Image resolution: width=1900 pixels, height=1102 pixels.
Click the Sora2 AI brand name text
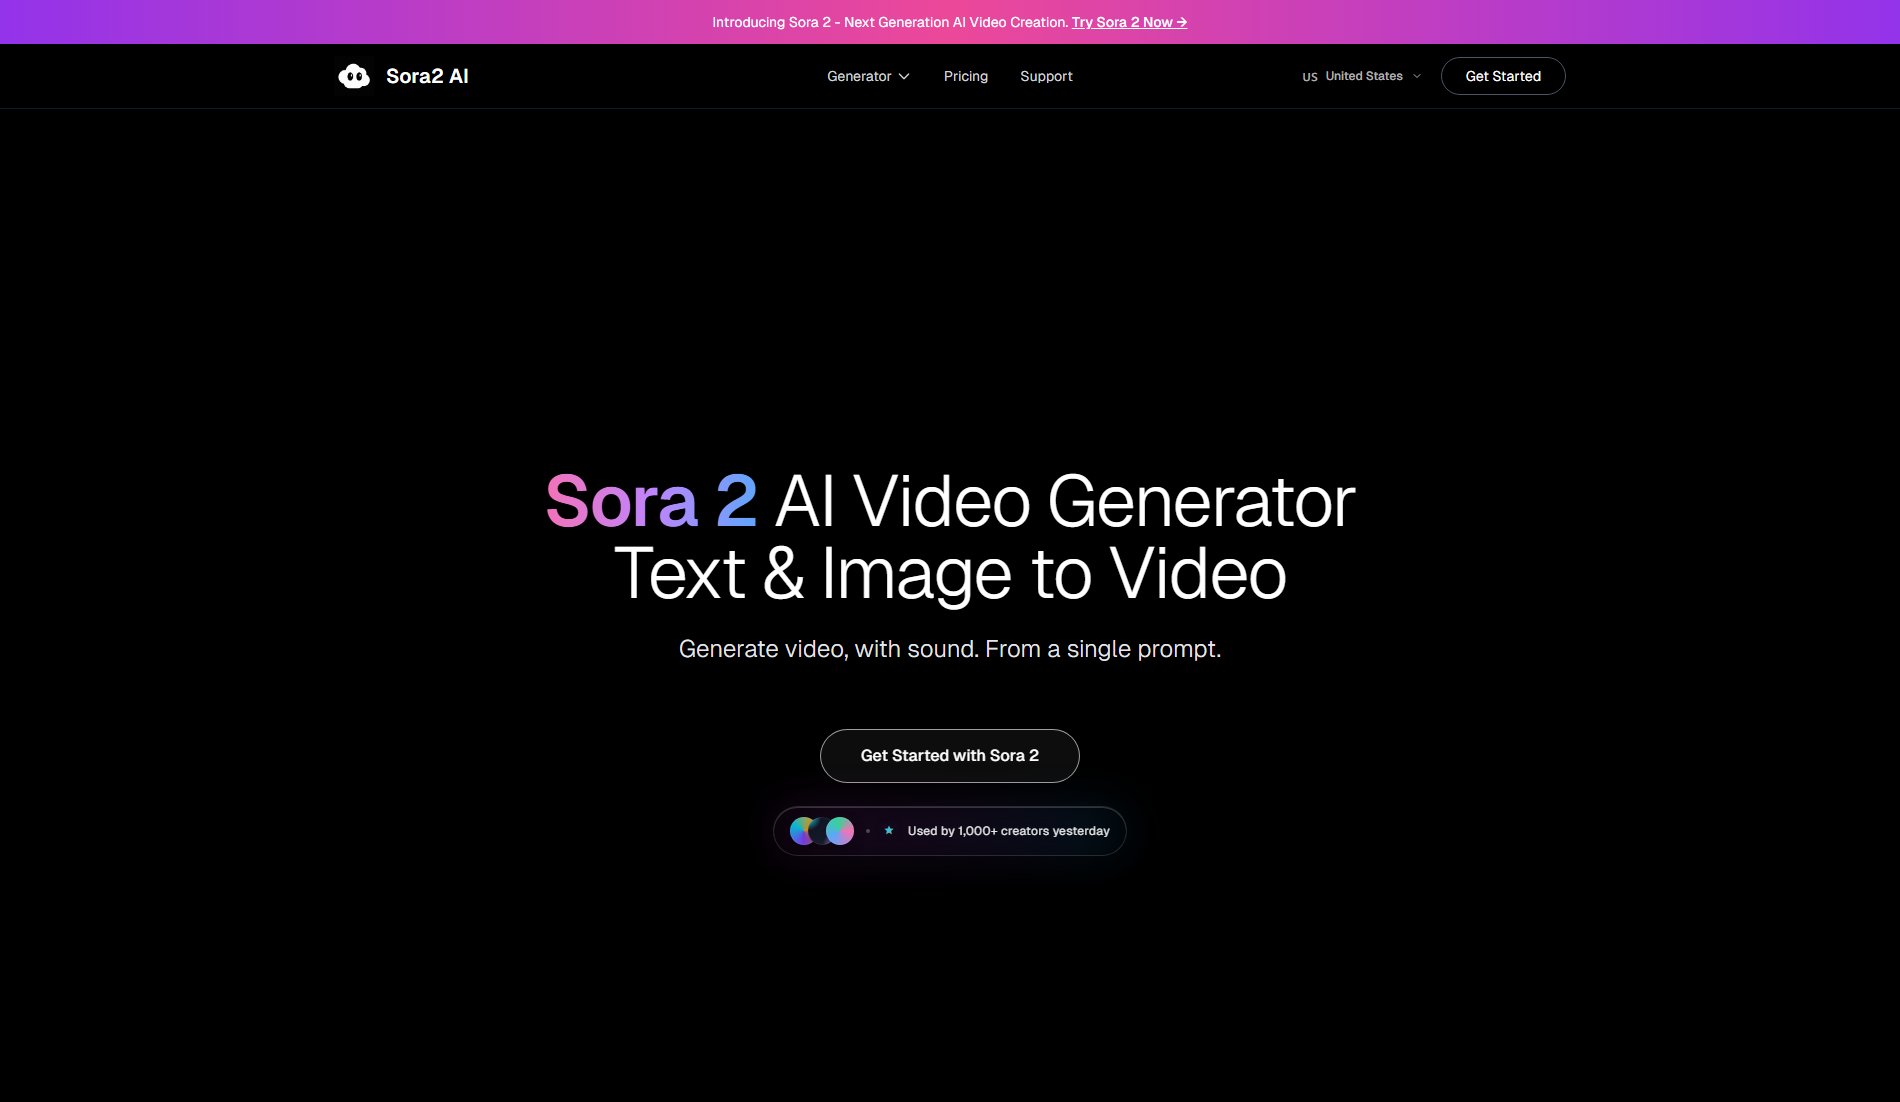coord(427,75)
